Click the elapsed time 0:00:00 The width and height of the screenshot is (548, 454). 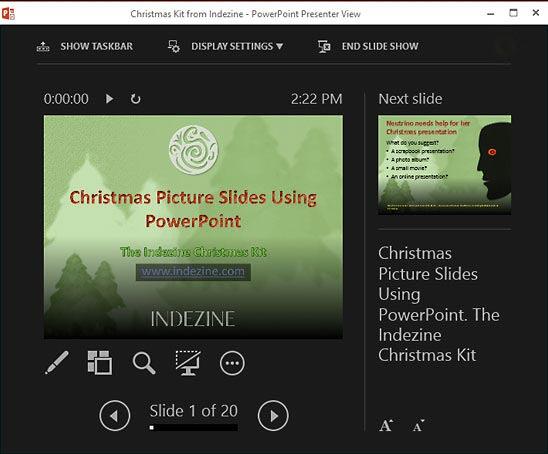point(66,99)
